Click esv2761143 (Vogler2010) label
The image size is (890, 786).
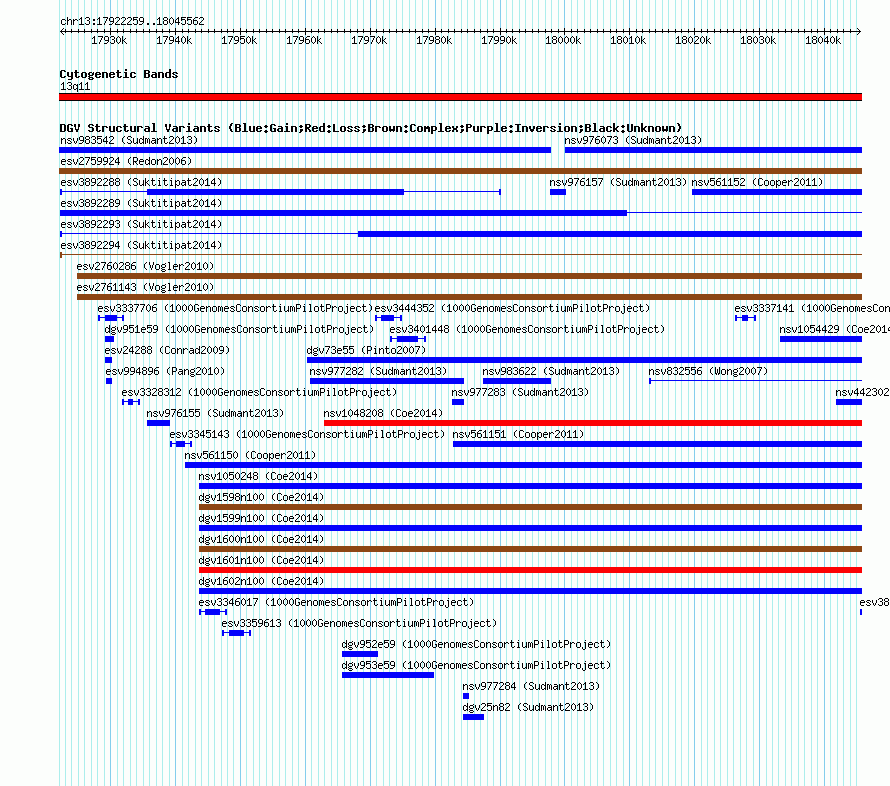coord(145,287)
